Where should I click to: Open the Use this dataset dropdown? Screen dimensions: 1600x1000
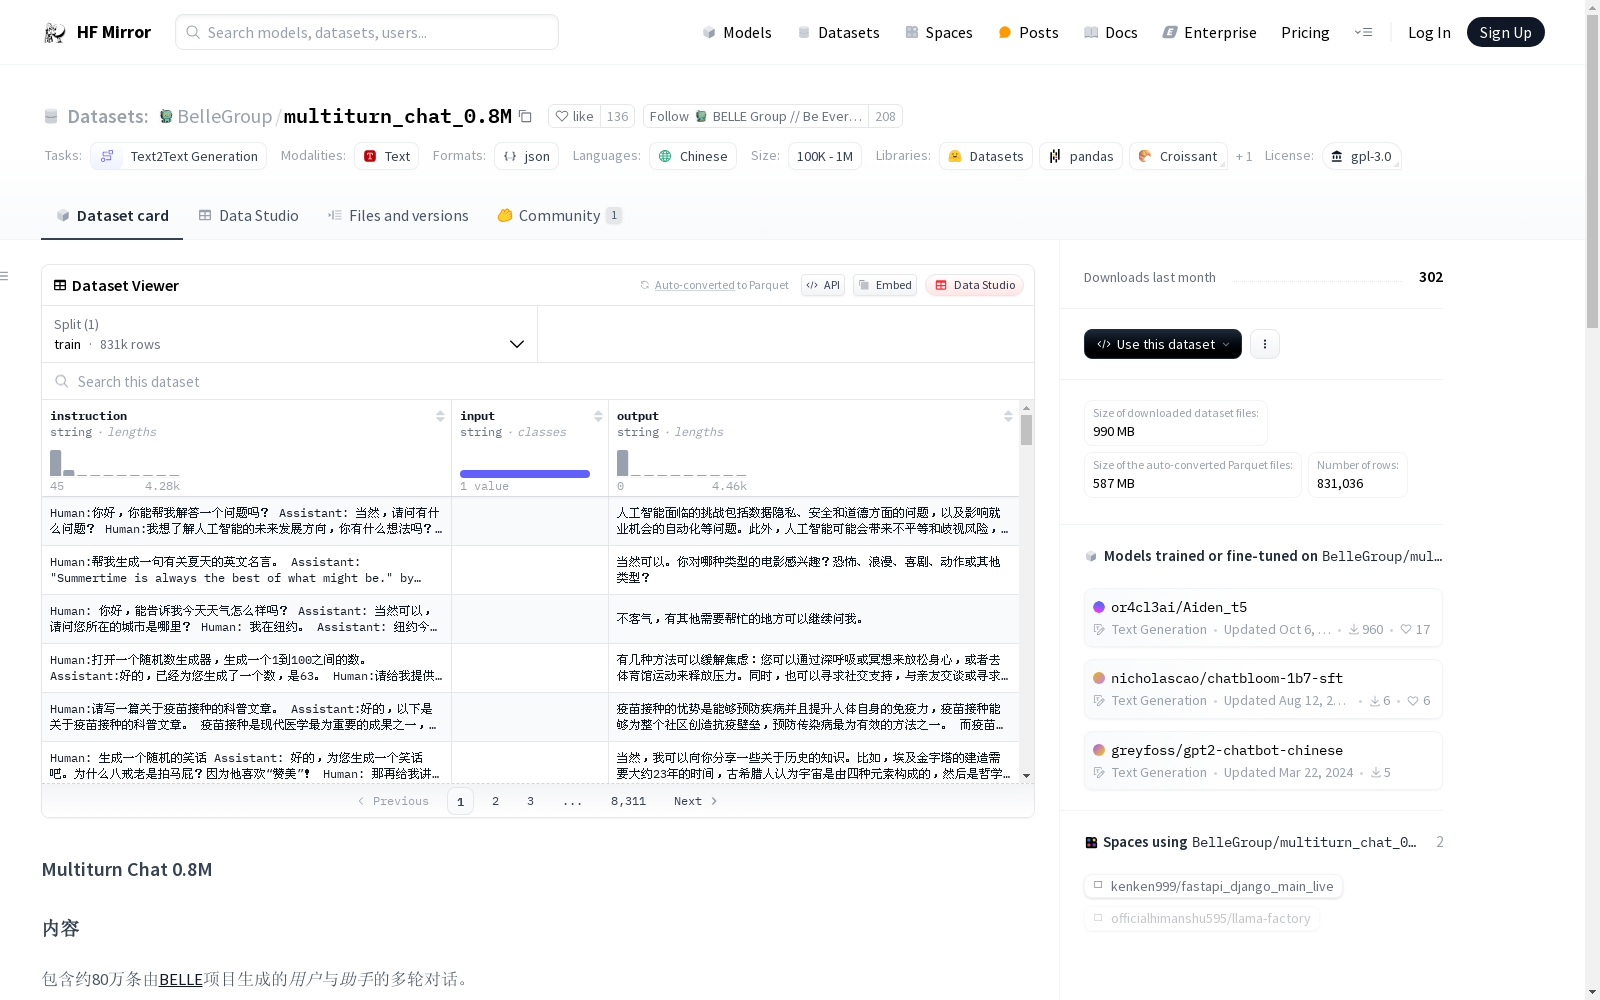tap(1163, 344)
